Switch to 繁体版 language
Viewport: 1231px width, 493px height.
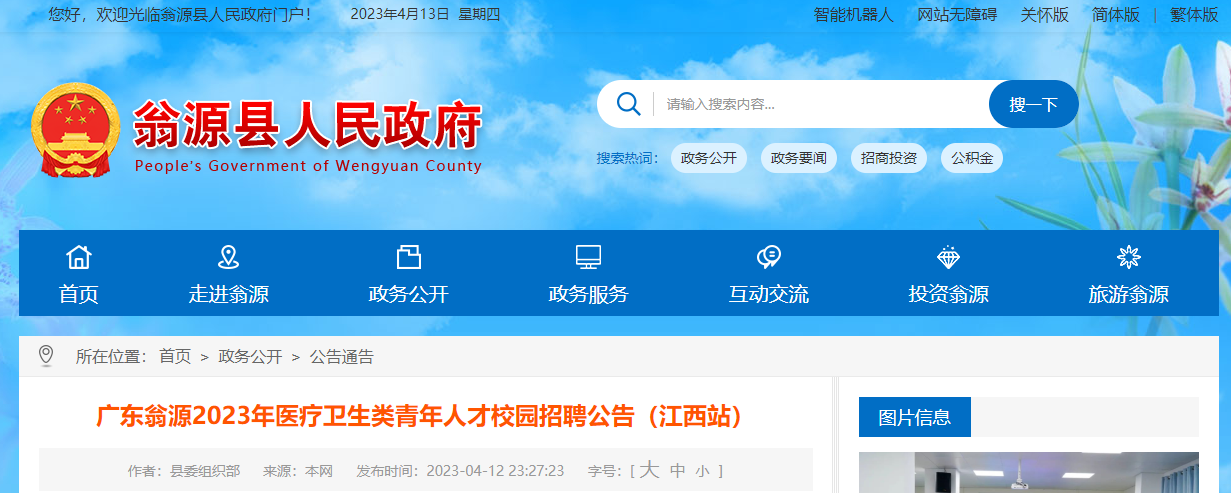click(1195, 15)
